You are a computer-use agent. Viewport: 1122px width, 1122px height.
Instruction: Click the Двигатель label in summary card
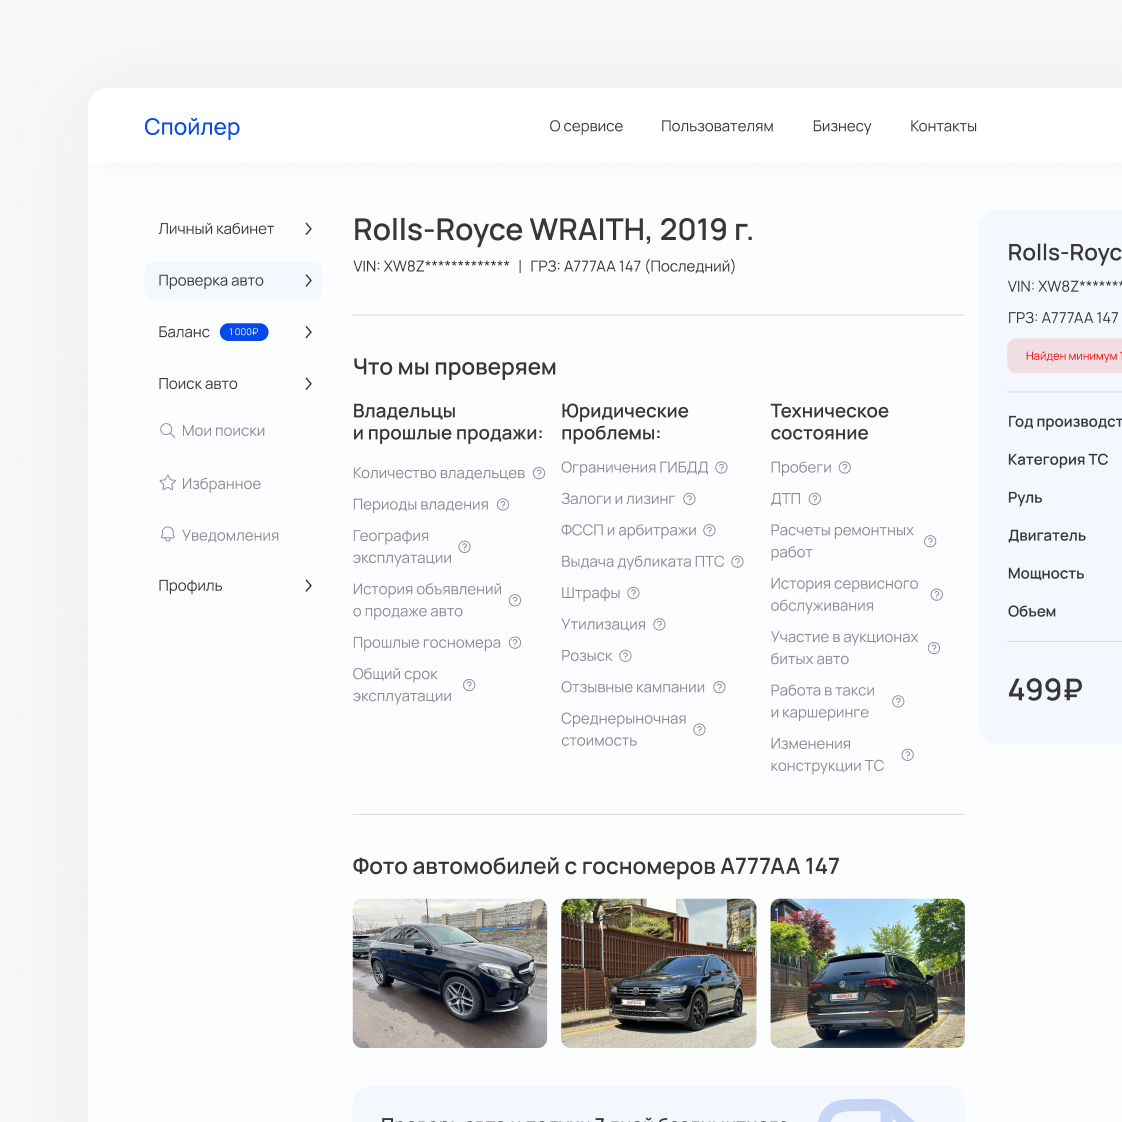(1047, 535)
